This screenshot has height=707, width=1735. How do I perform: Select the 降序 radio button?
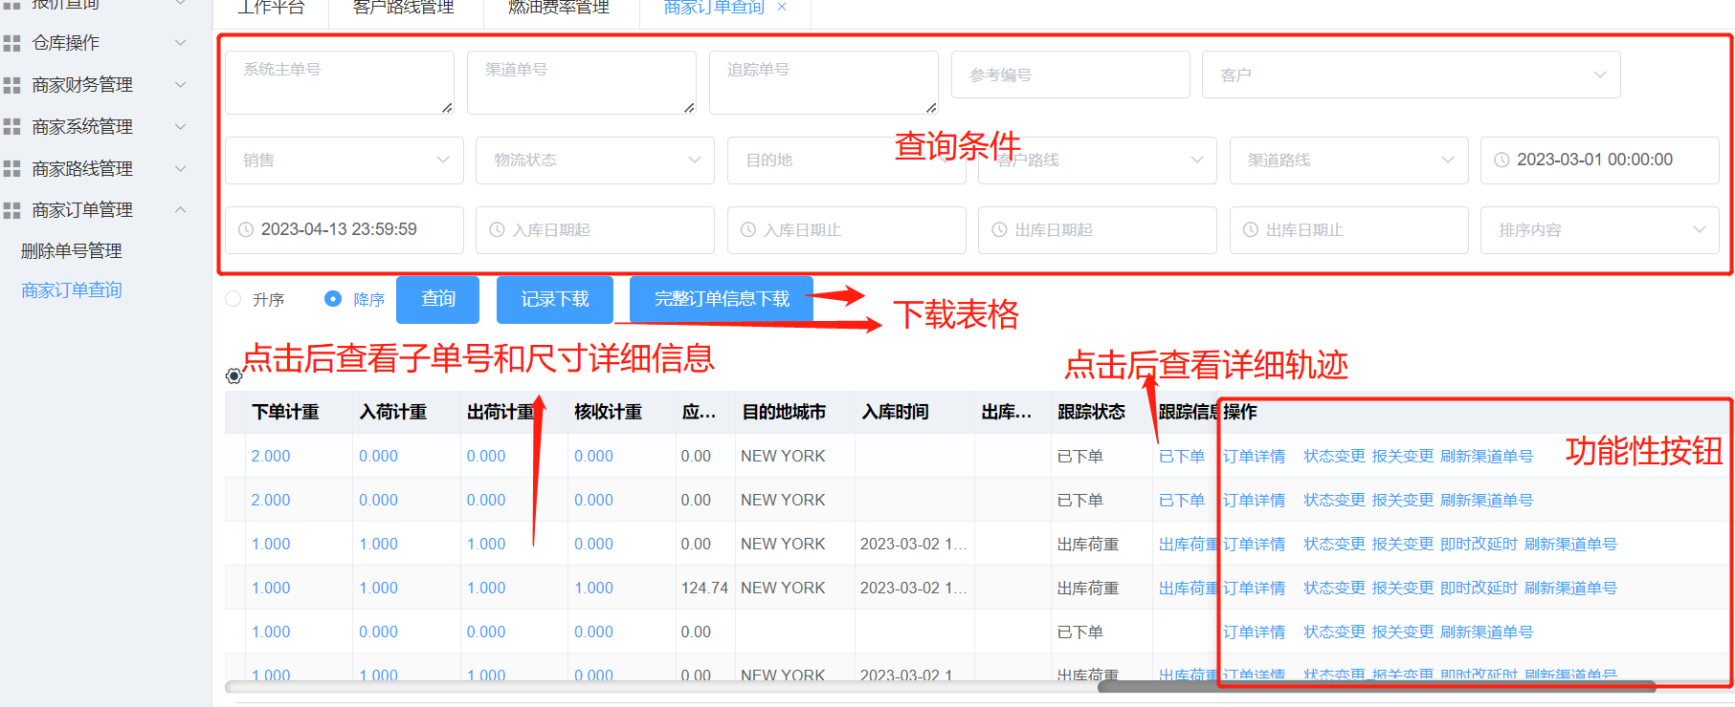coord(334,299)
